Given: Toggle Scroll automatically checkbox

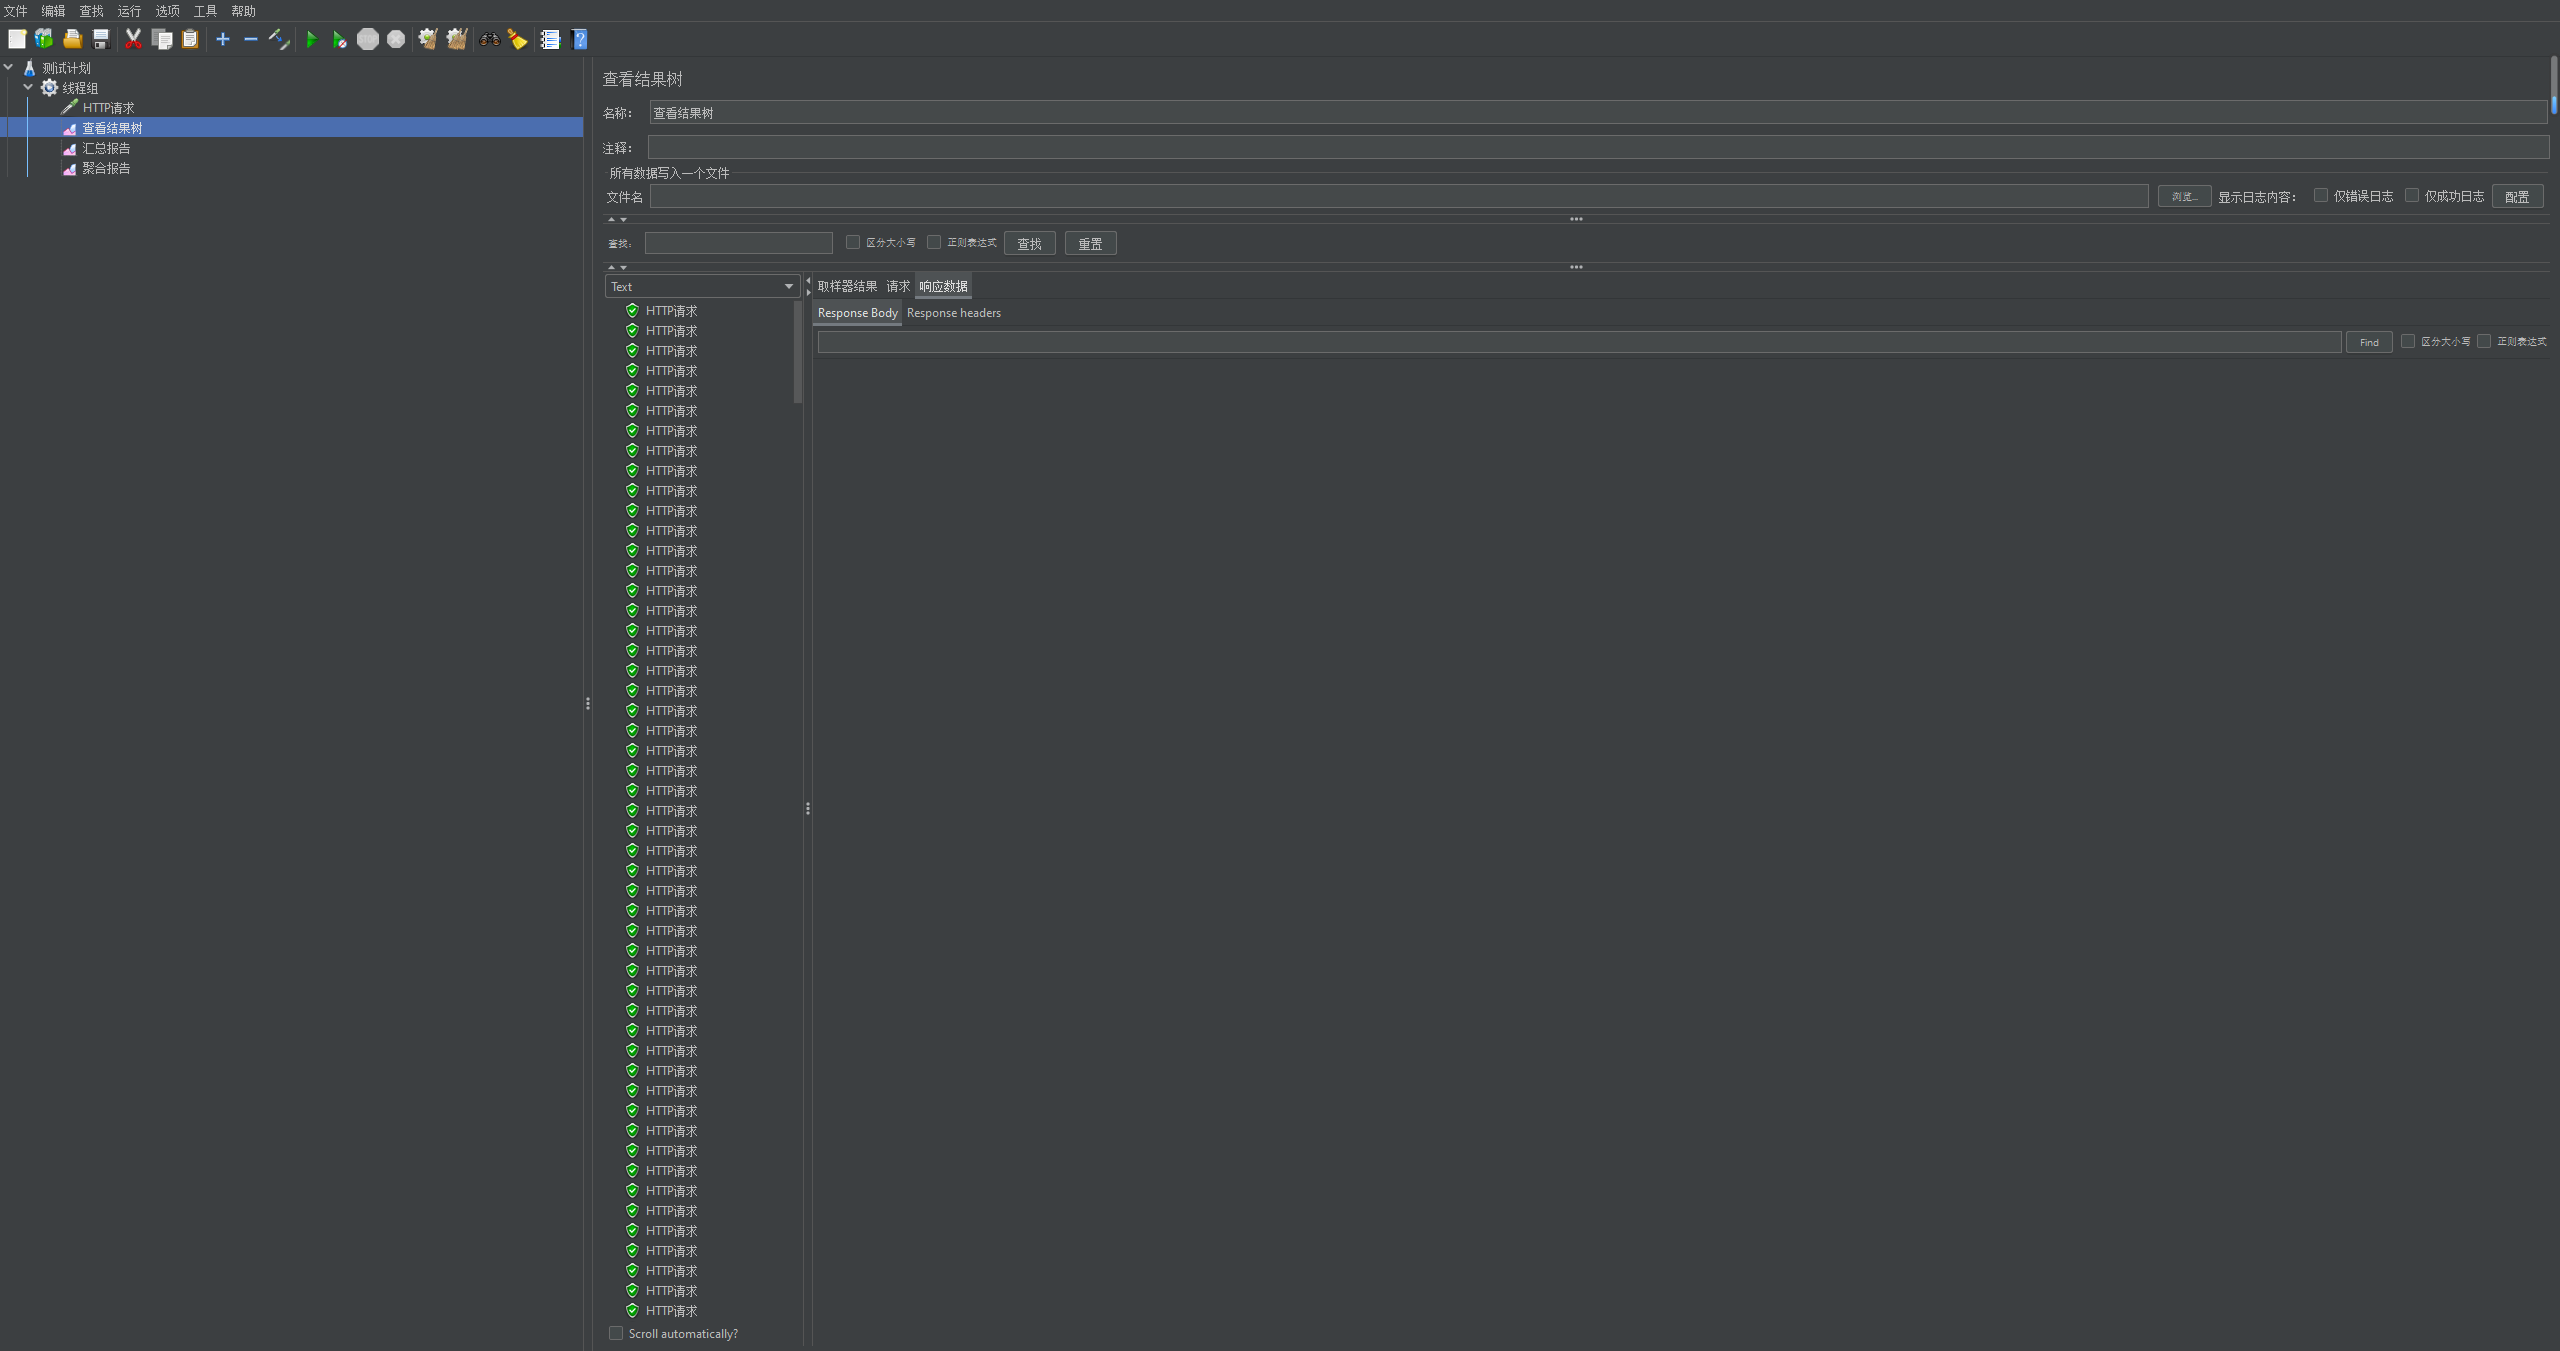Looking at the screenshot, I should pyautogui.click(x=616, y=1333).
